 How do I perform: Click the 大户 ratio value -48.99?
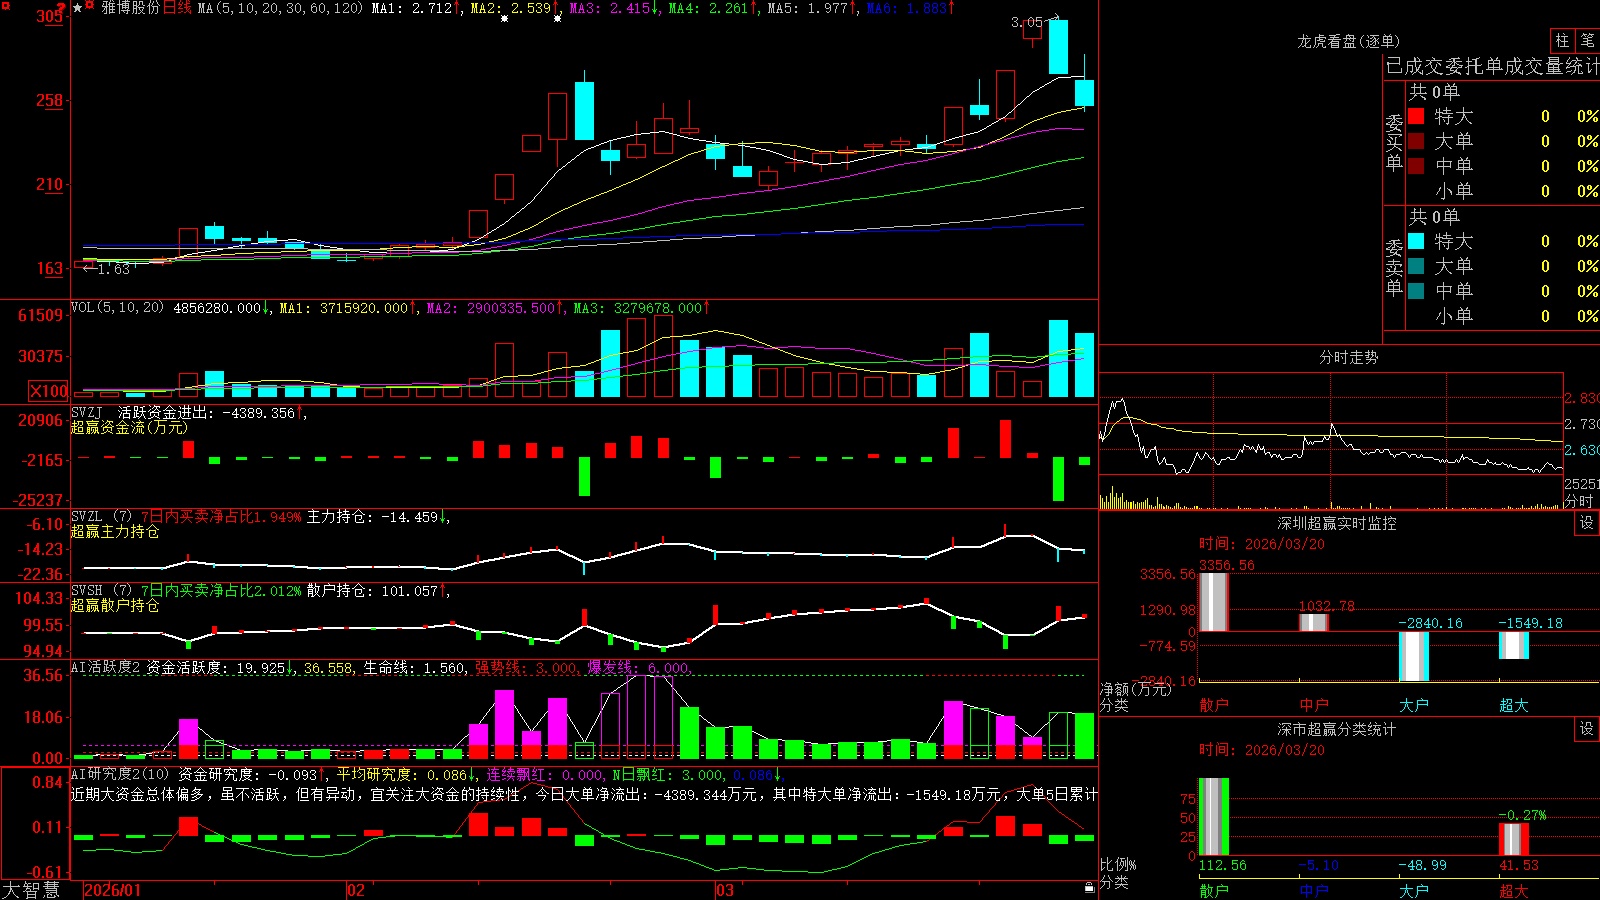1422,865
